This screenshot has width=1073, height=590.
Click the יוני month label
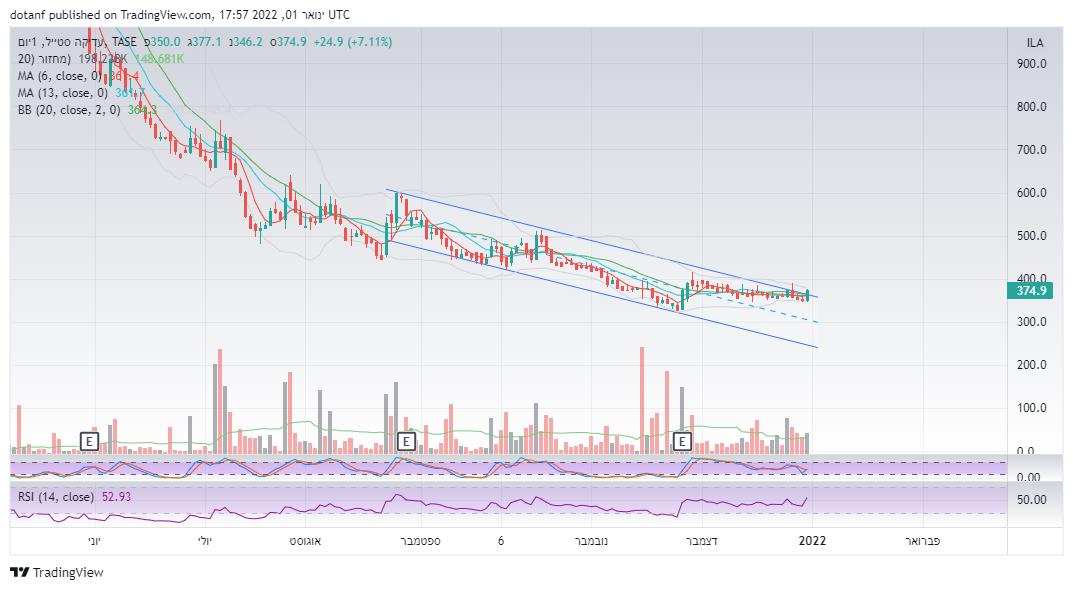point(94,541)
